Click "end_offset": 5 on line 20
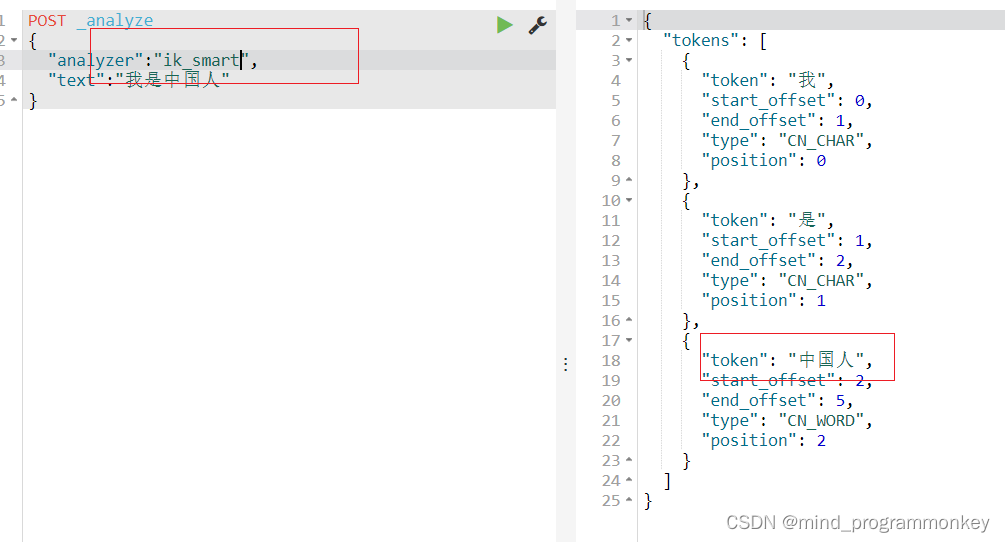This screenshot has height=542, width=1005. click(x=773, y=400)
